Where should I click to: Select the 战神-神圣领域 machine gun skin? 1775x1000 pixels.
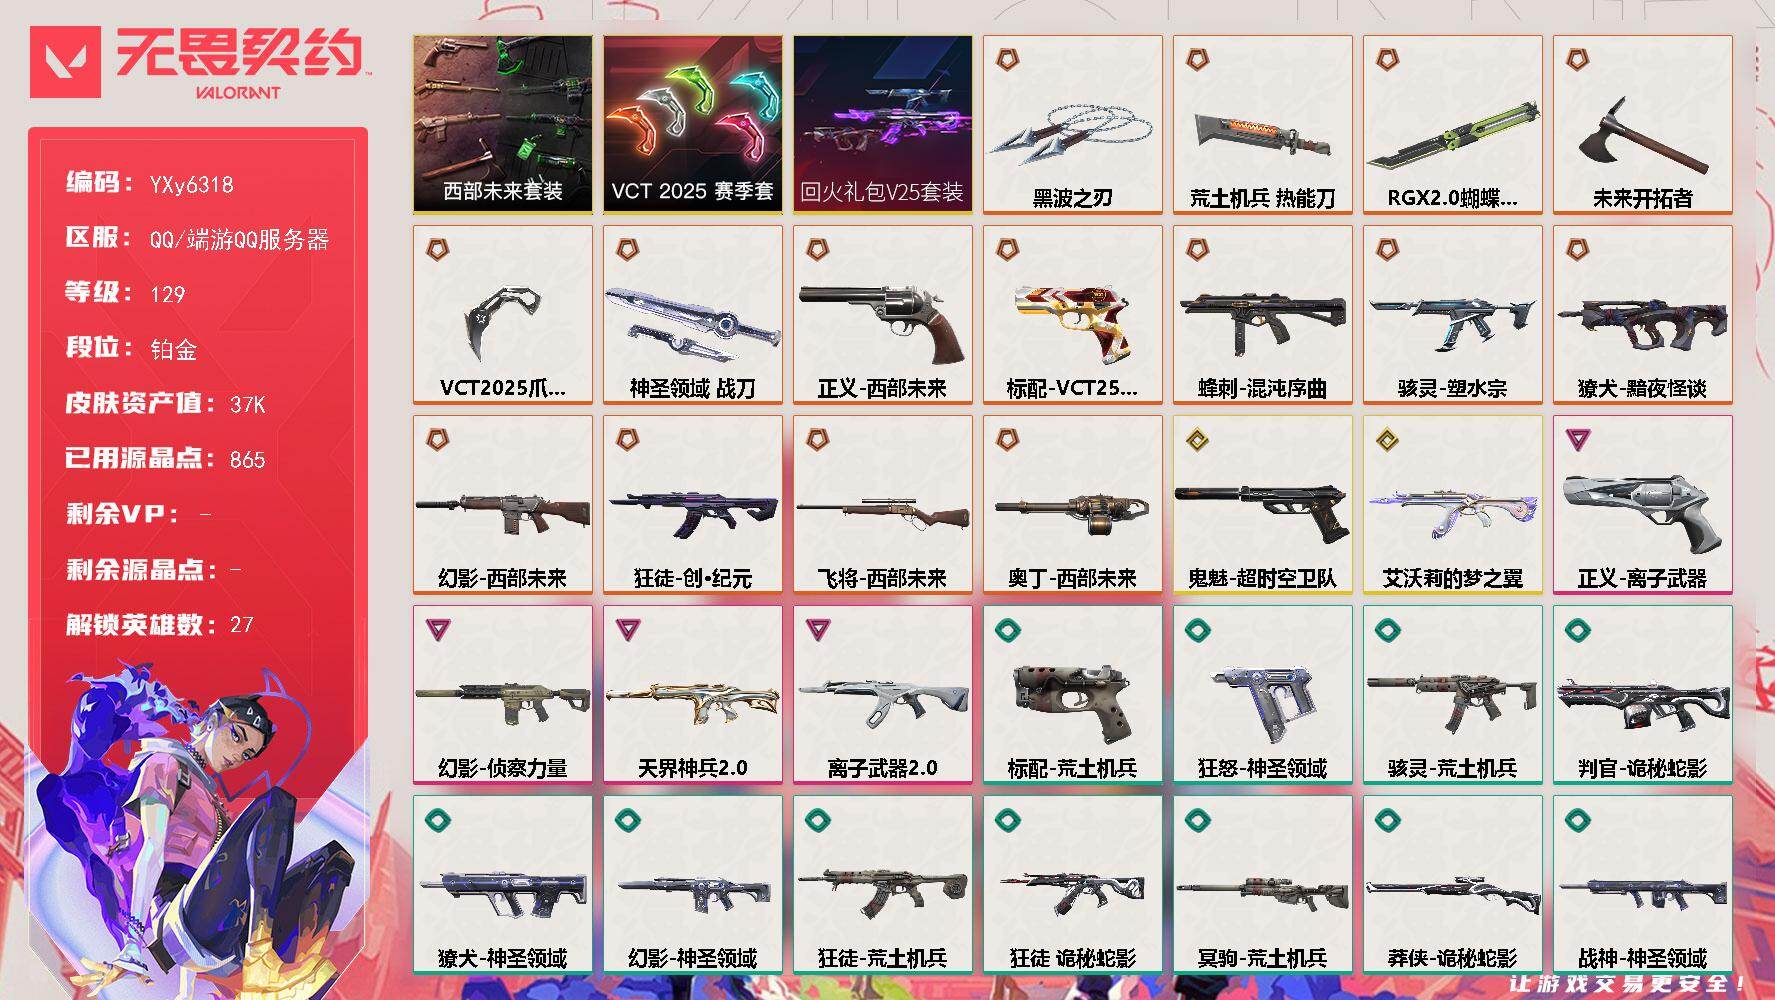(x=1642, y=885)
